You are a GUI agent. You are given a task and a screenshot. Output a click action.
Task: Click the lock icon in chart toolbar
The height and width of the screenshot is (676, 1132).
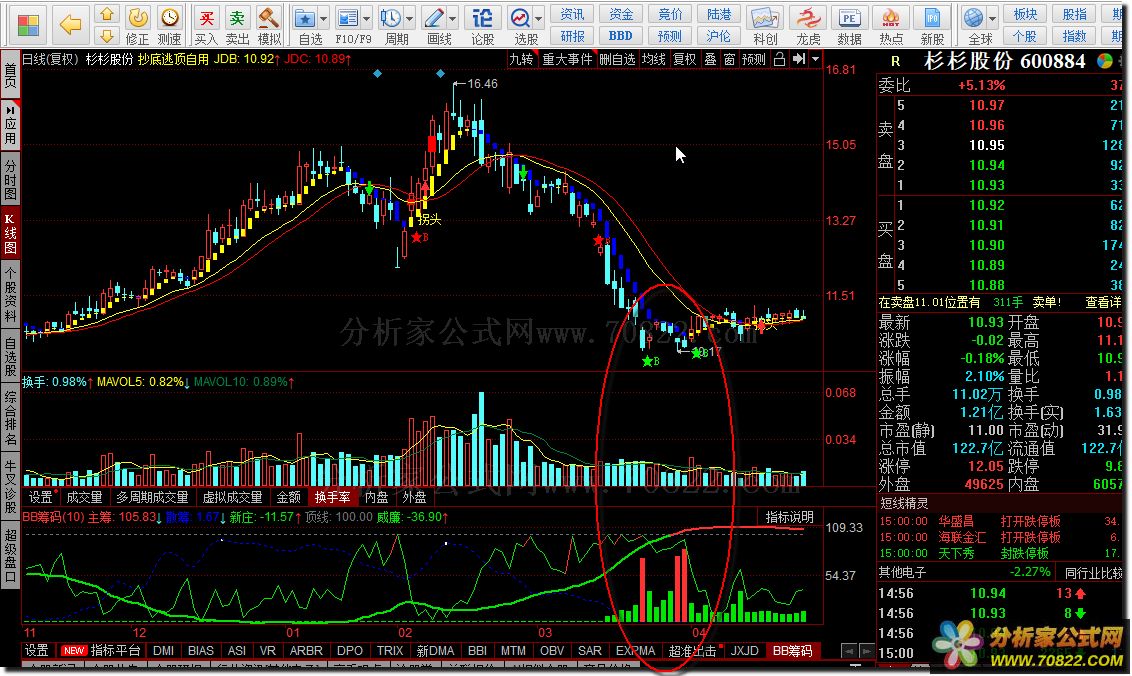pyautogui.click(x=779, y=59)
